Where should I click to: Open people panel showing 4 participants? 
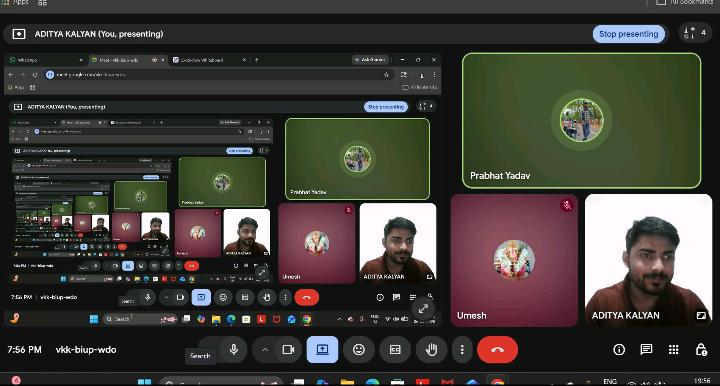[695, 33]
